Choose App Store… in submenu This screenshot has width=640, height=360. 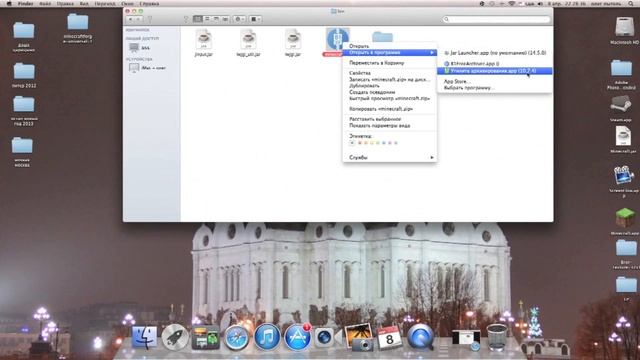tap(495, 81)
